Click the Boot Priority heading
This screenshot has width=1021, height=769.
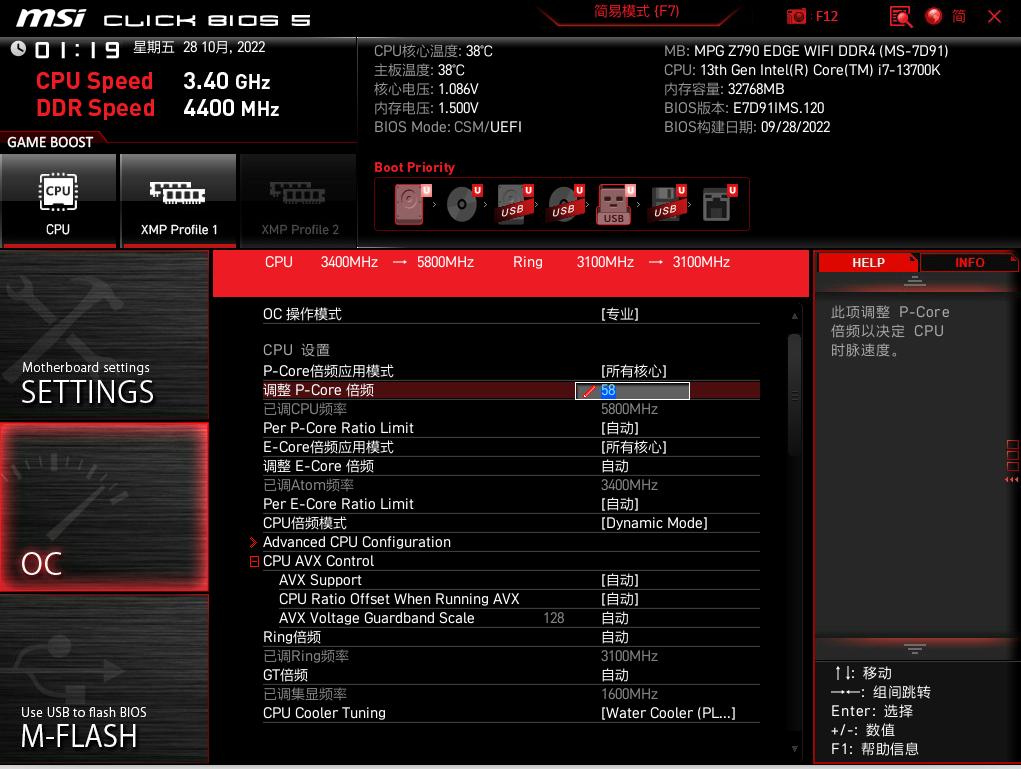[x=414, y=167]
